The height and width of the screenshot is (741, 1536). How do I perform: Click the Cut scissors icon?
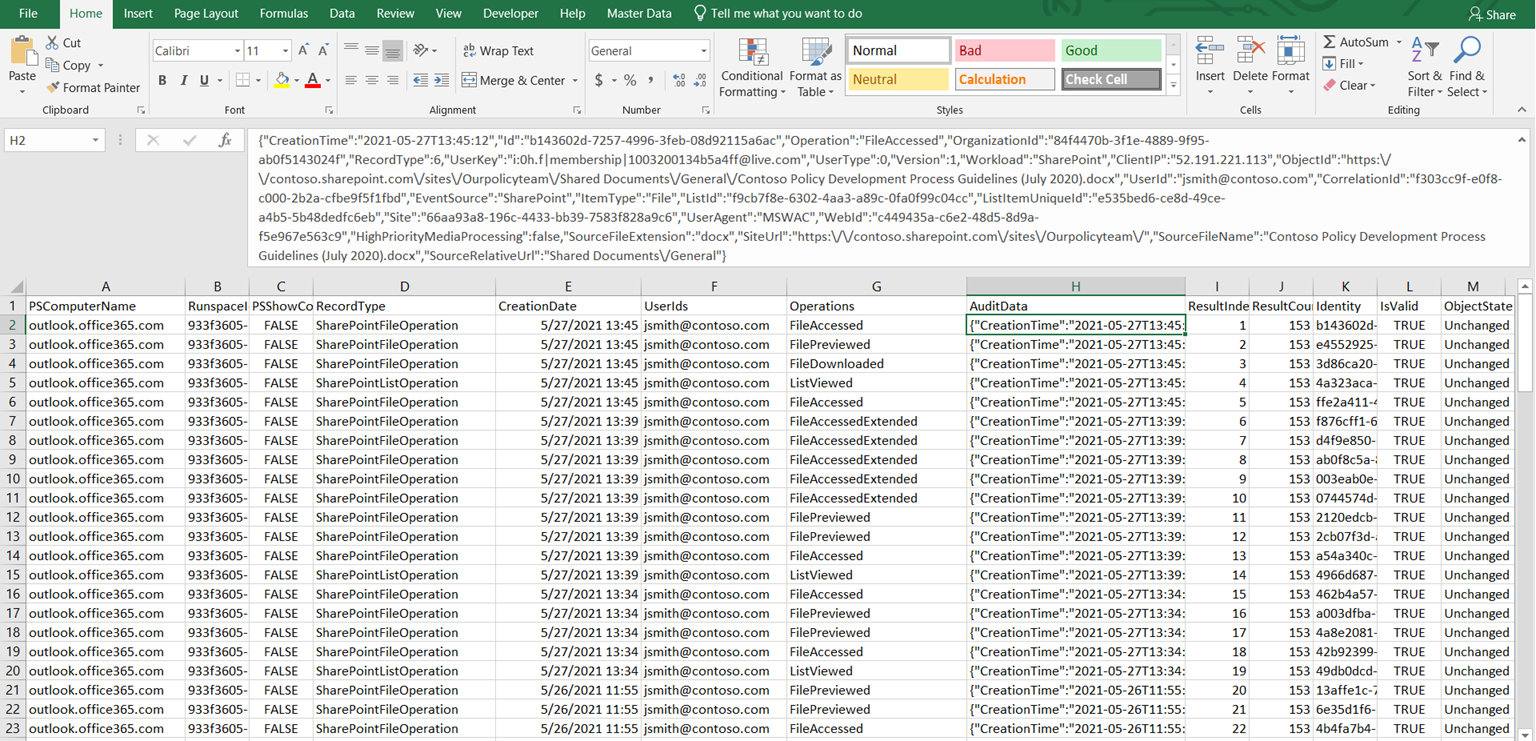tap(52, 43)
